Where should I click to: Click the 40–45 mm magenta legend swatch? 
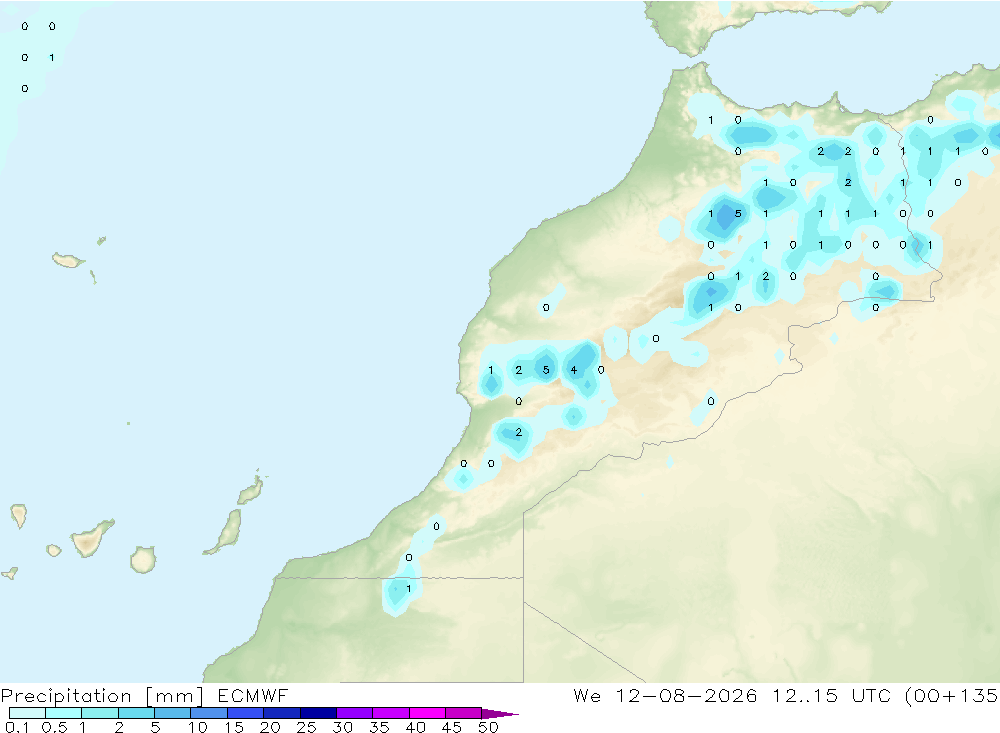click(427, 713)
